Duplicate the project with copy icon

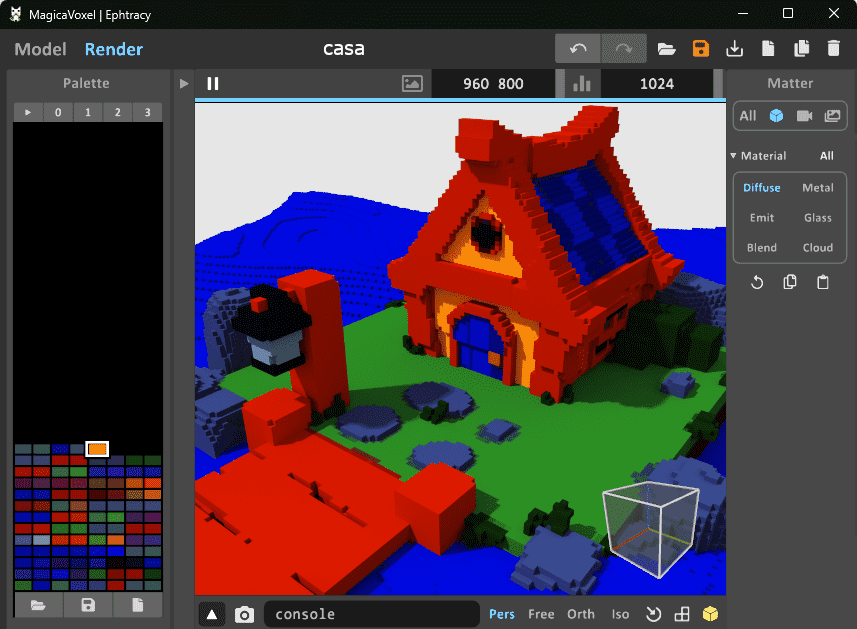click(x=801, y=49)
